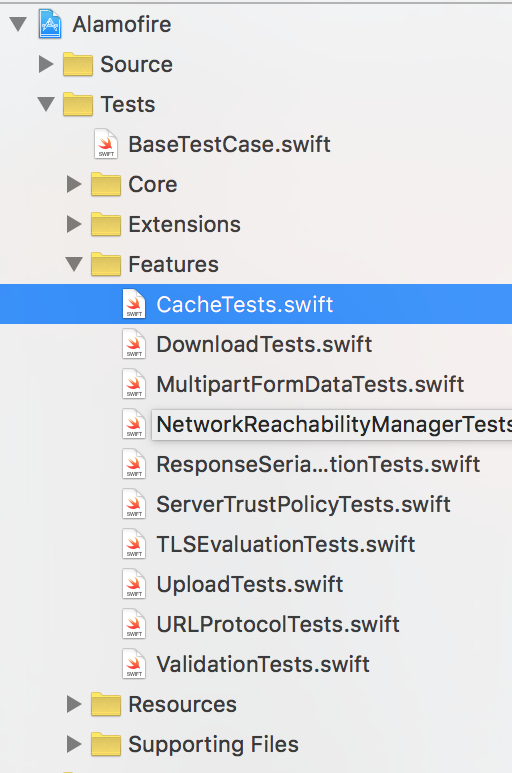Click the Swift icon beside CacheTests.swift
The image size is (512, 773).
pos(134,304)
